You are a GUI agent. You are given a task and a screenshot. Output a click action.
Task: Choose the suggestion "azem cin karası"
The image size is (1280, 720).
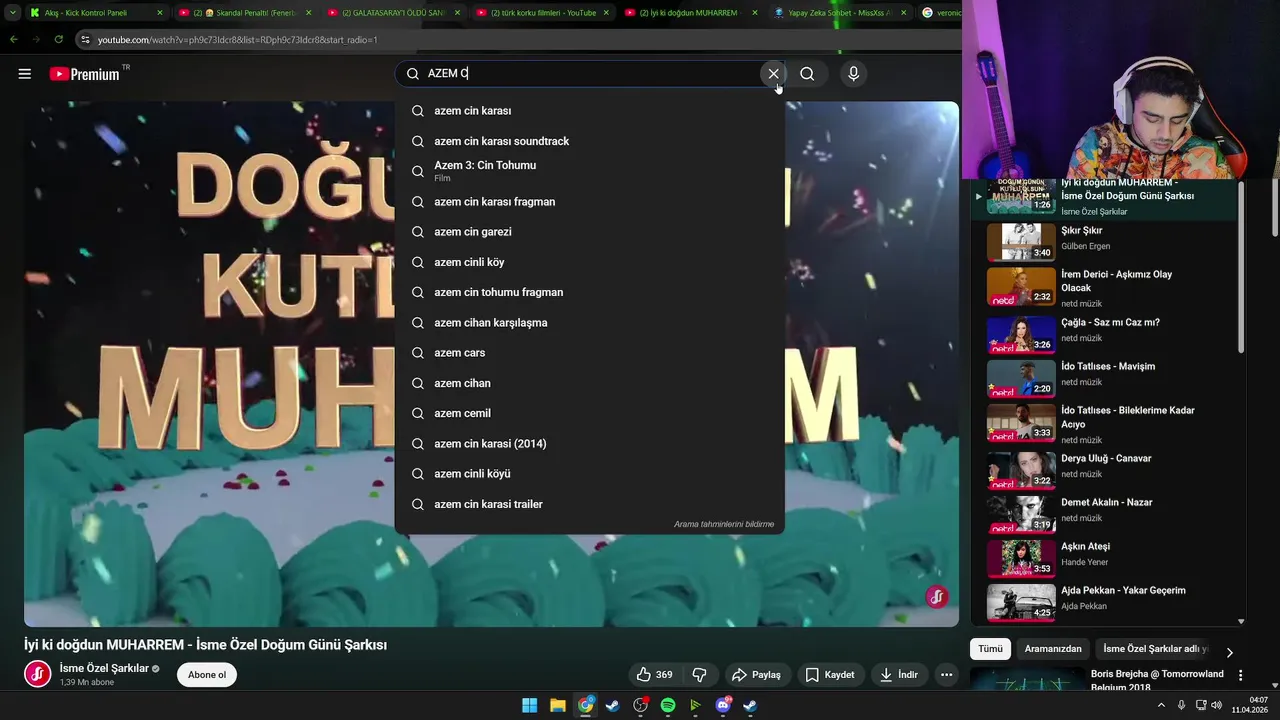tap(590, 111)
